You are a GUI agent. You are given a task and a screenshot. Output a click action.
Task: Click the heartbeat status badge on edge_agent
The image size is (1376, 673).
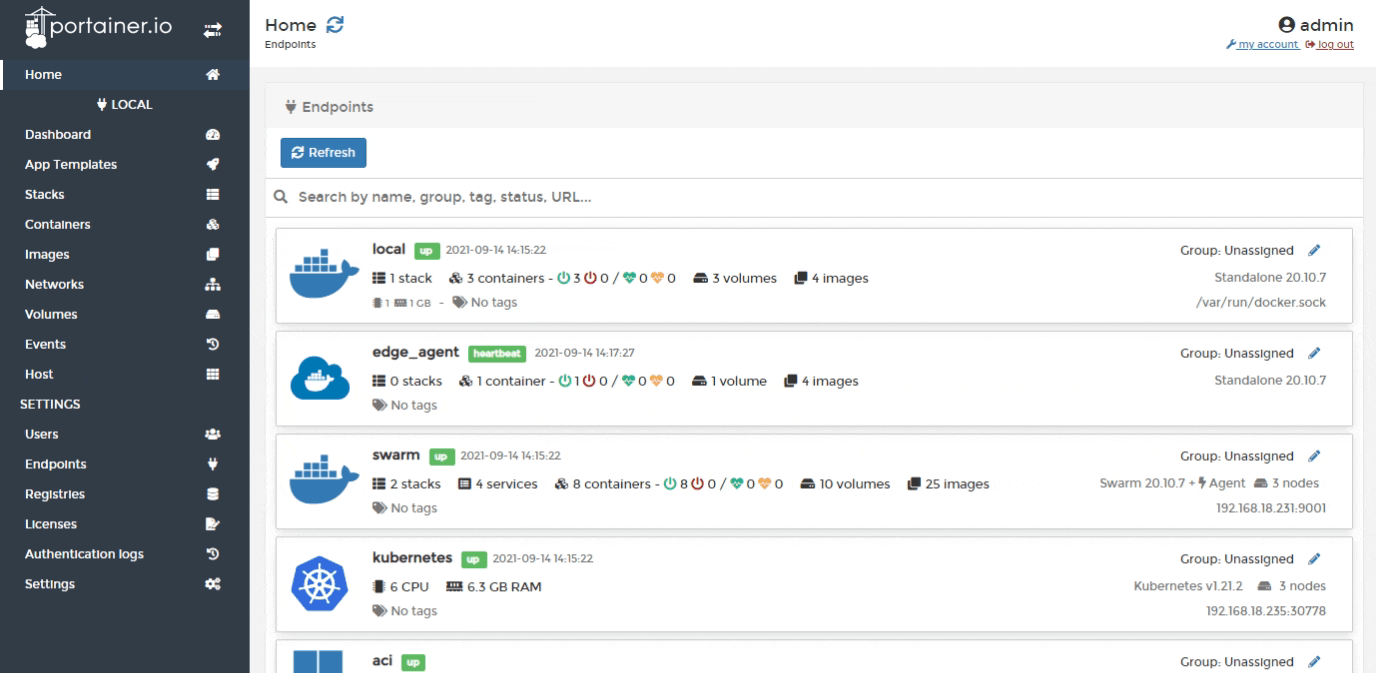(497, 353)
